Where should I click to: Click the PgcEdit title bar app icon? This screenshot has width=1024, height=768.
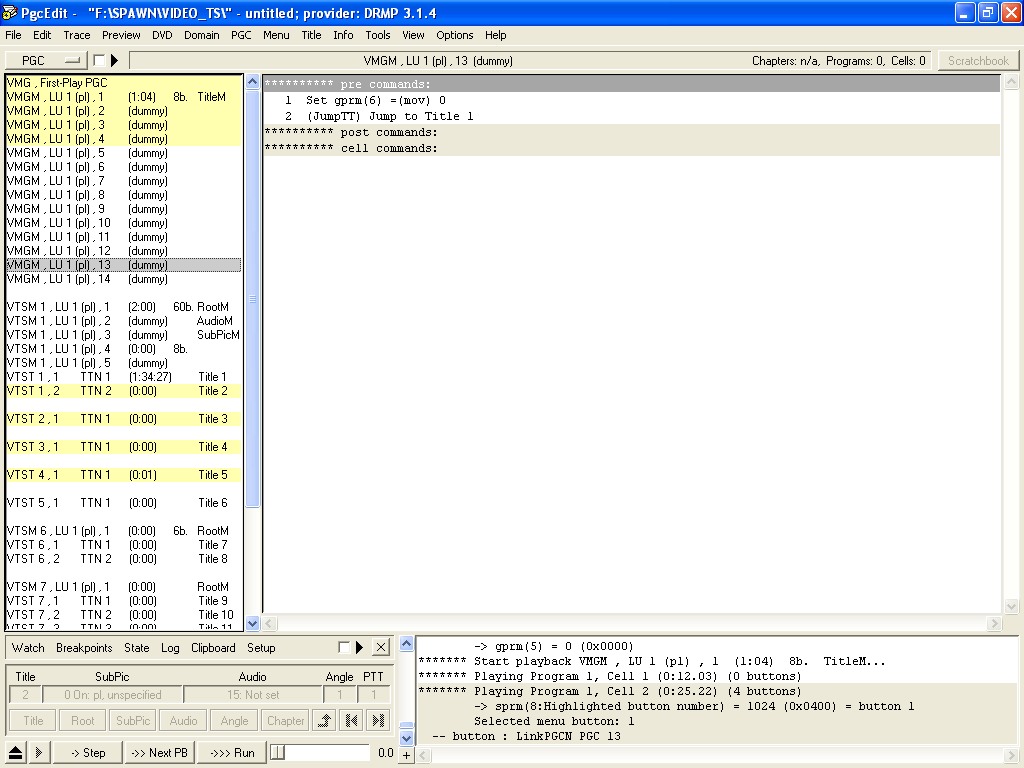pyautogui.click(x=9, y=12)
